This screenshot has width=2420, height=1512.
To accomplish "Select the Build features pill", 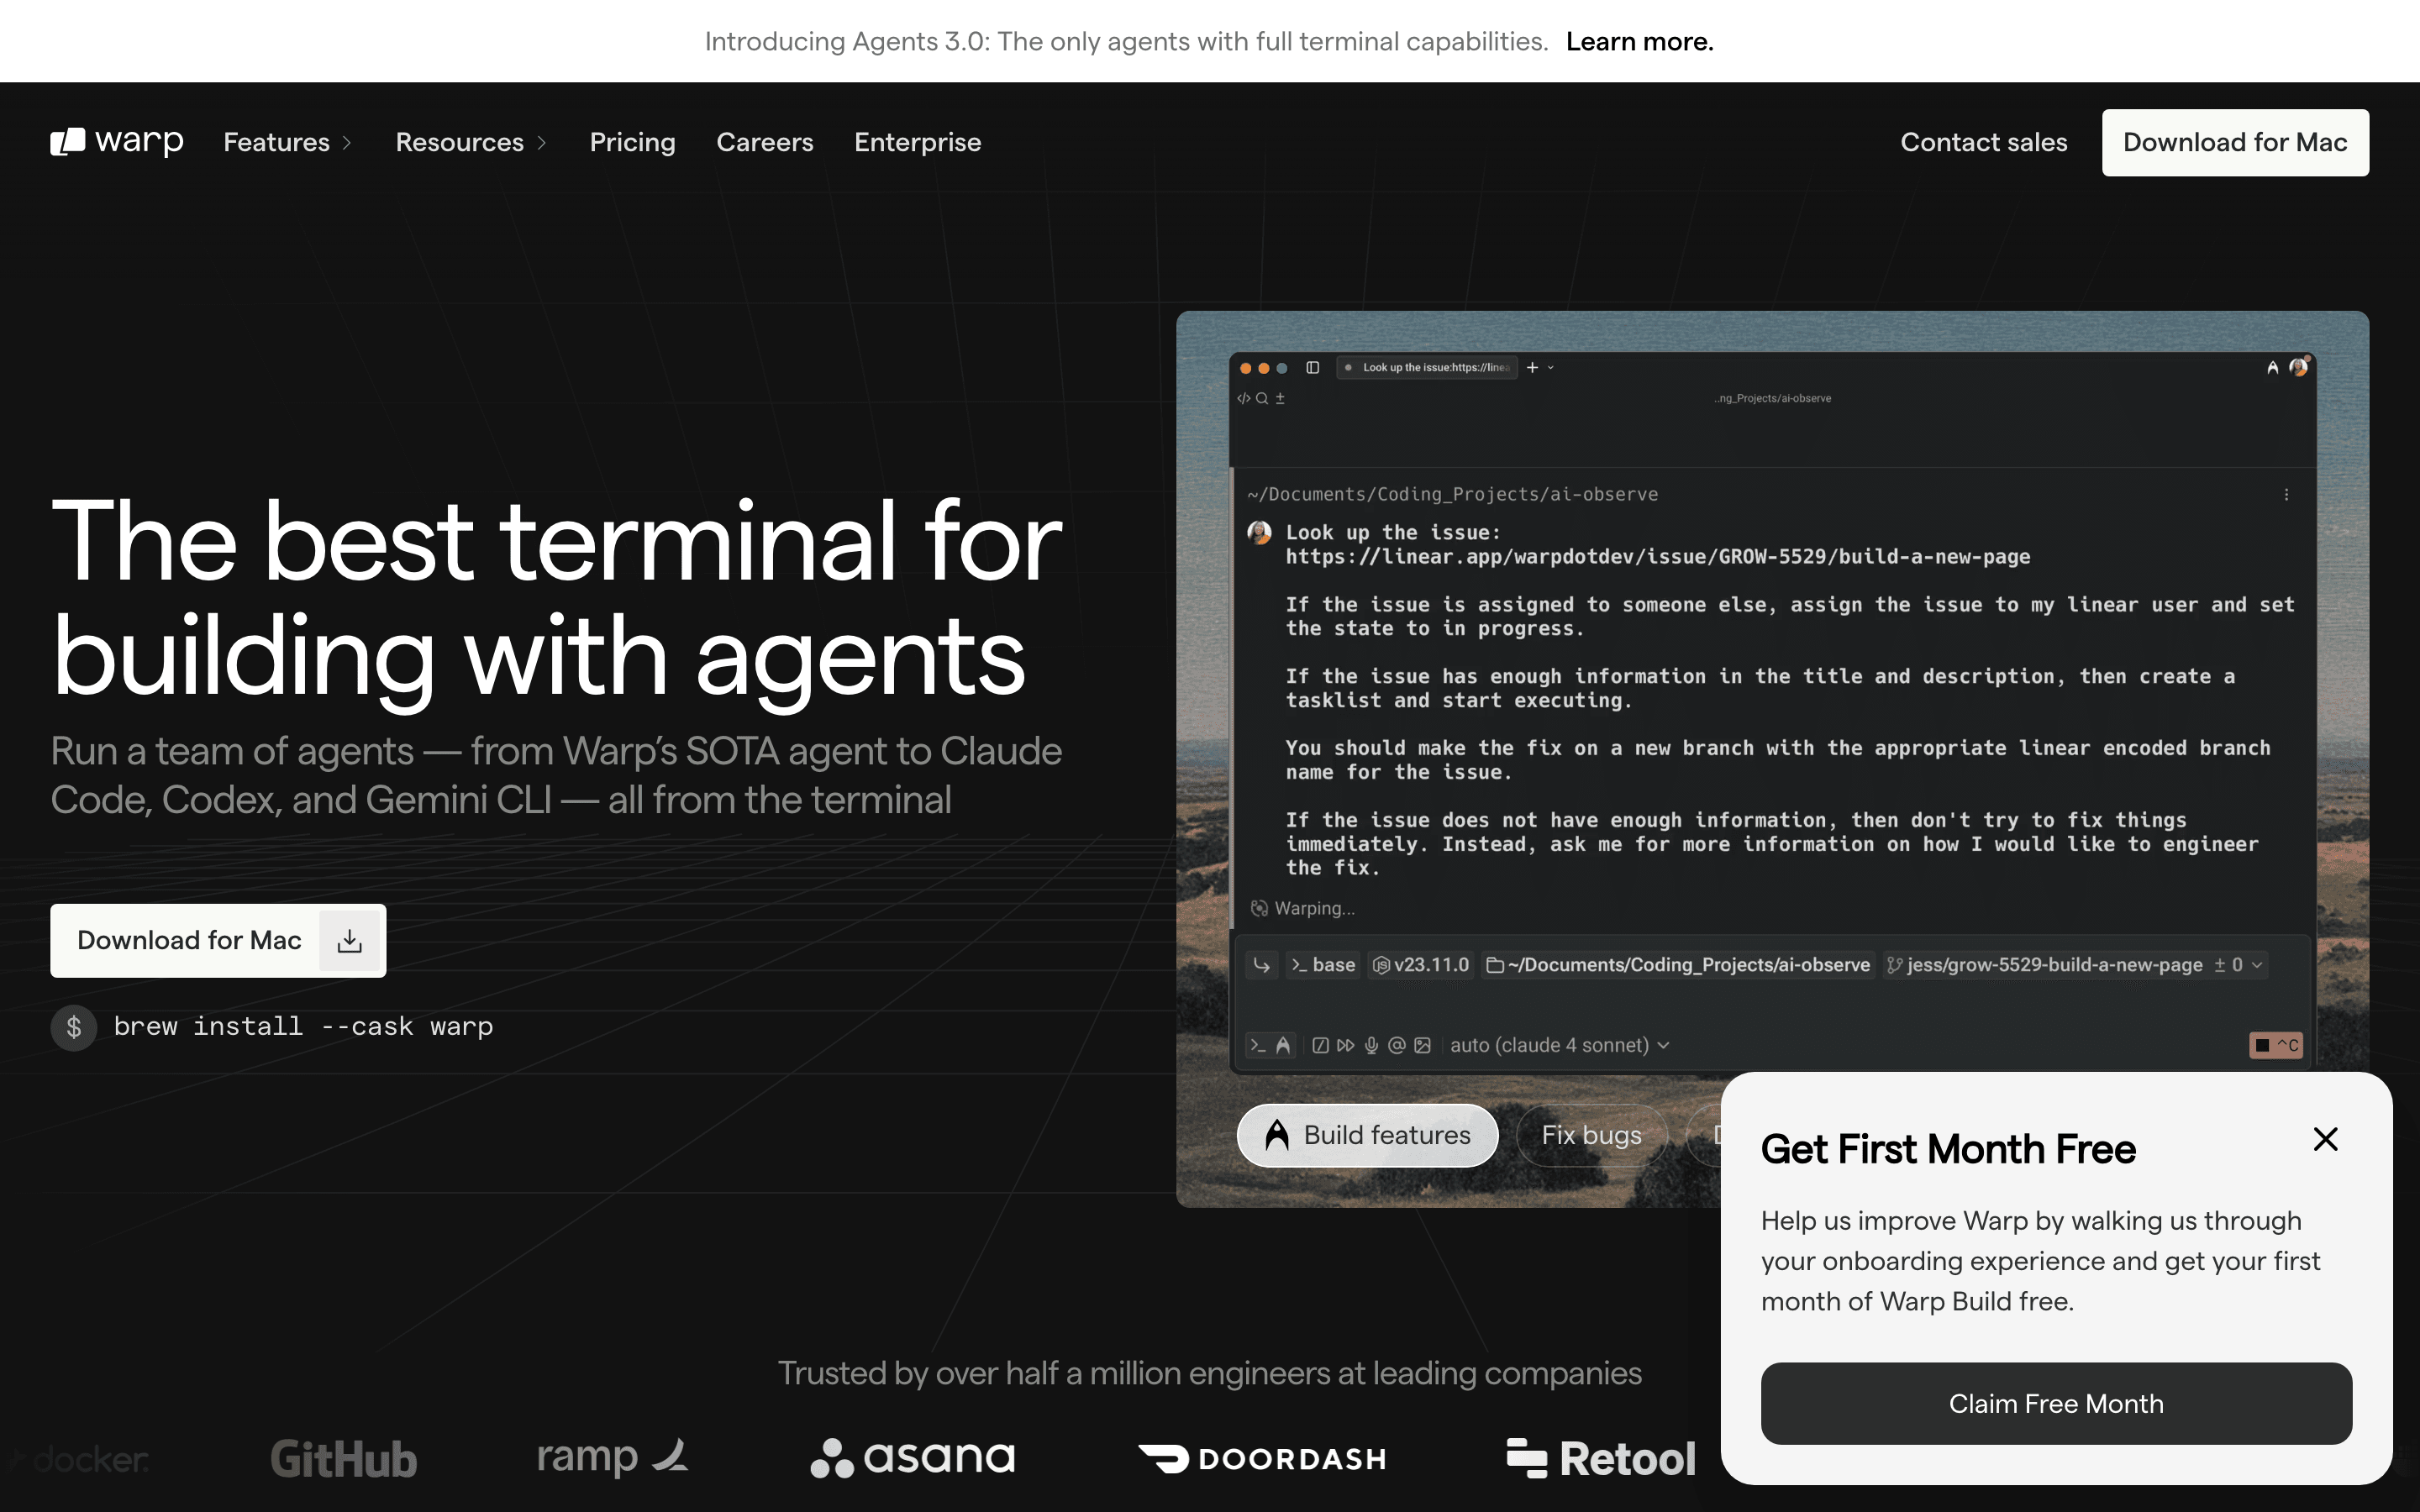I will click(1367, 1135).
